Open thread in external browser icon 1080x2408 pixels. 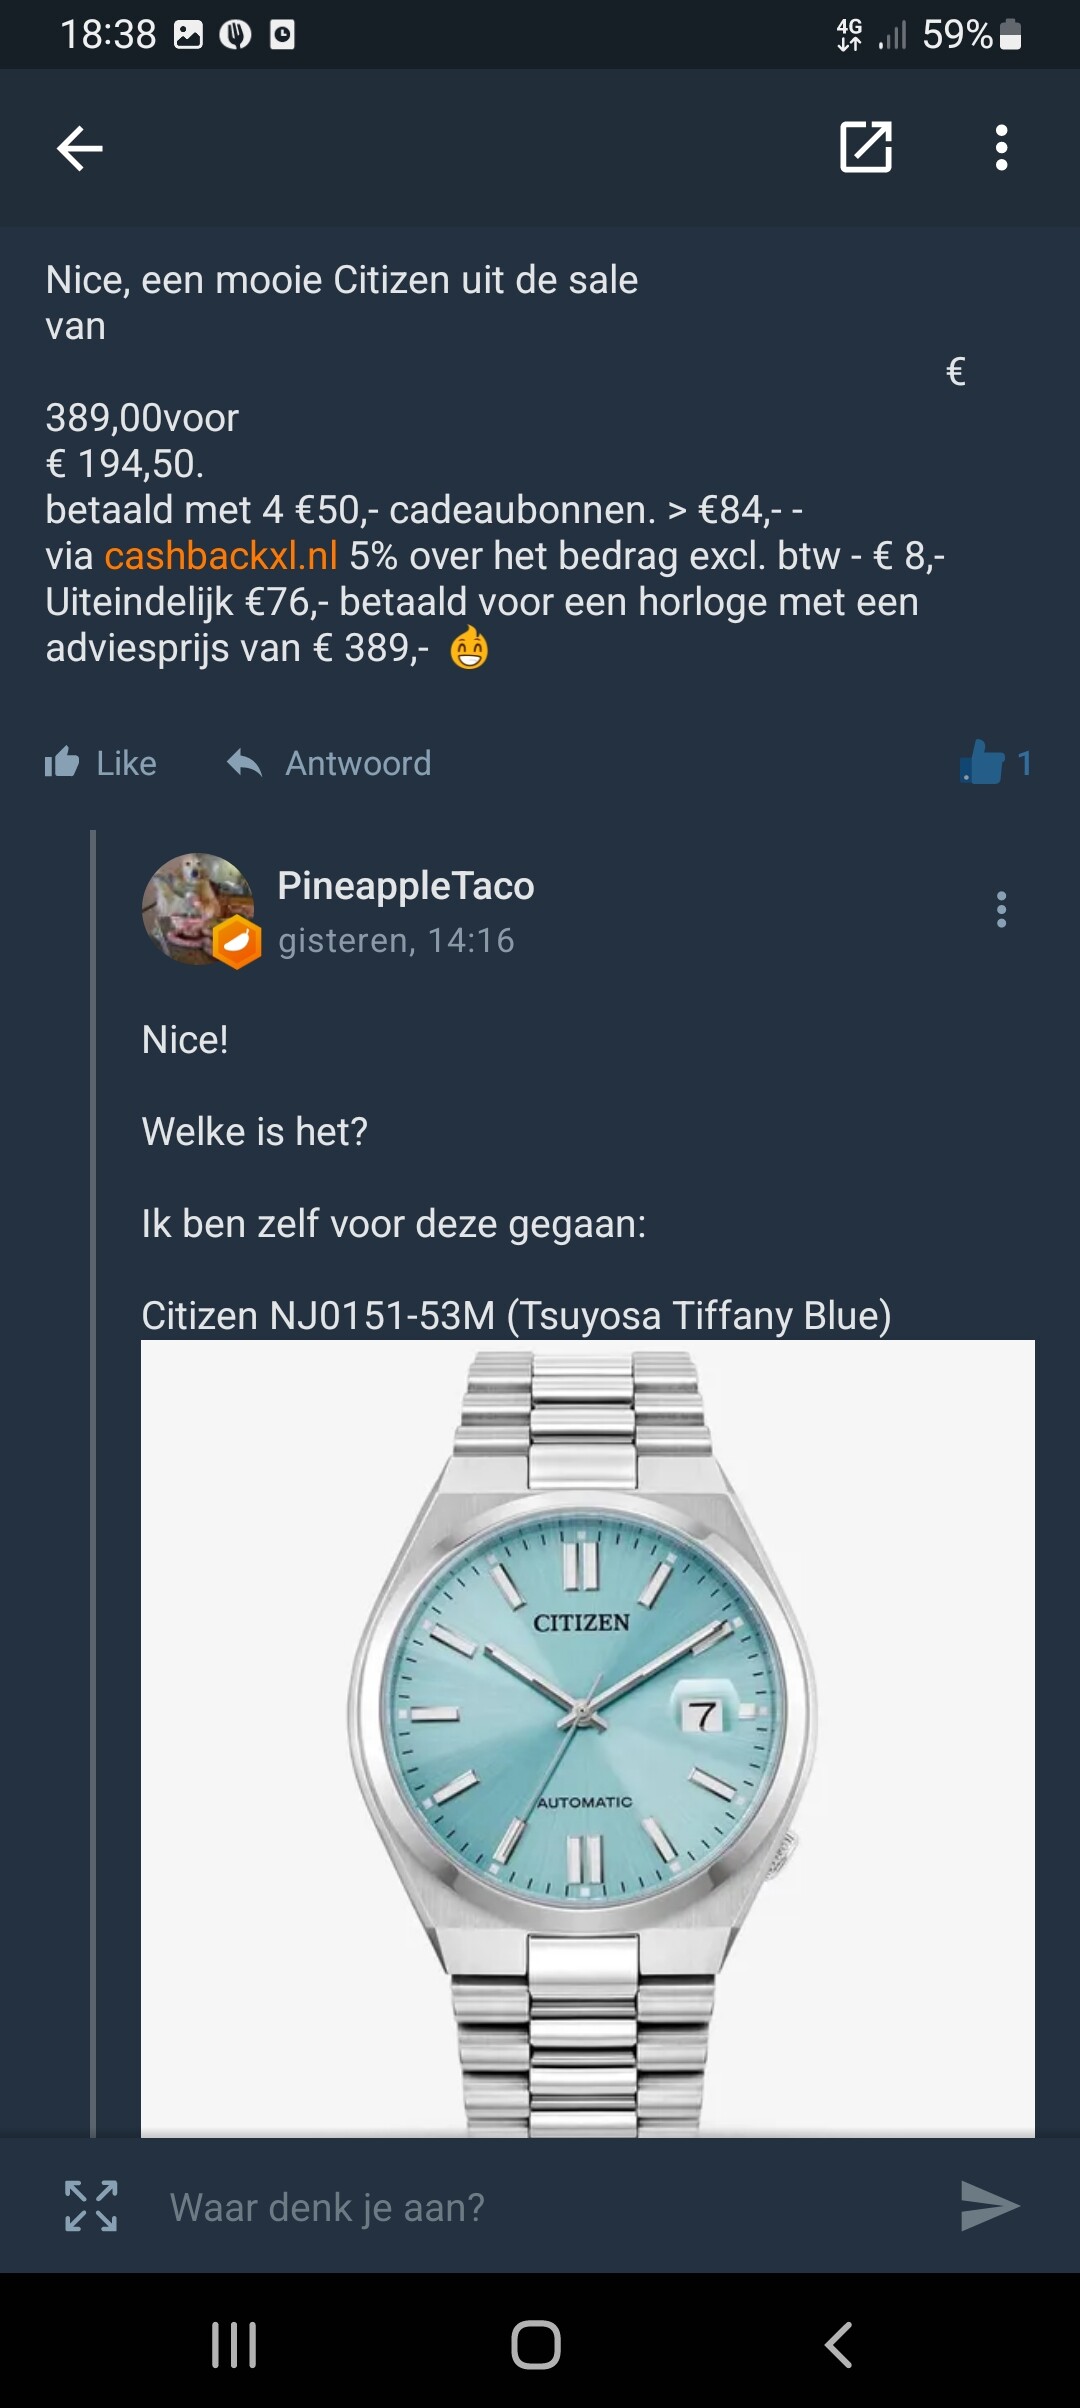[x=866, y=148]
